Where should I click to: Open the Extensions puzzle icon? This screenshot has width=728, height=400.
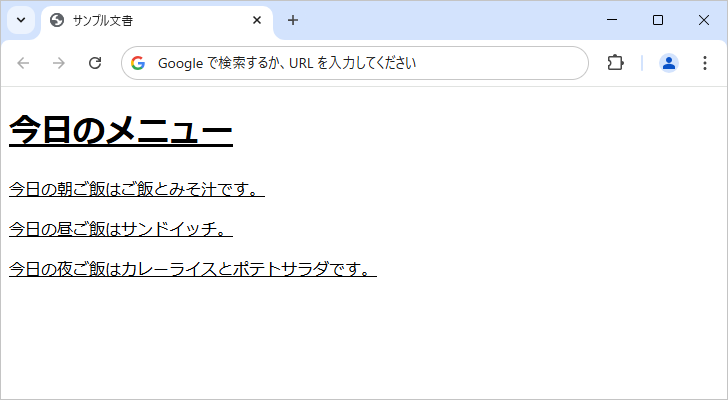tap(615, 63)
